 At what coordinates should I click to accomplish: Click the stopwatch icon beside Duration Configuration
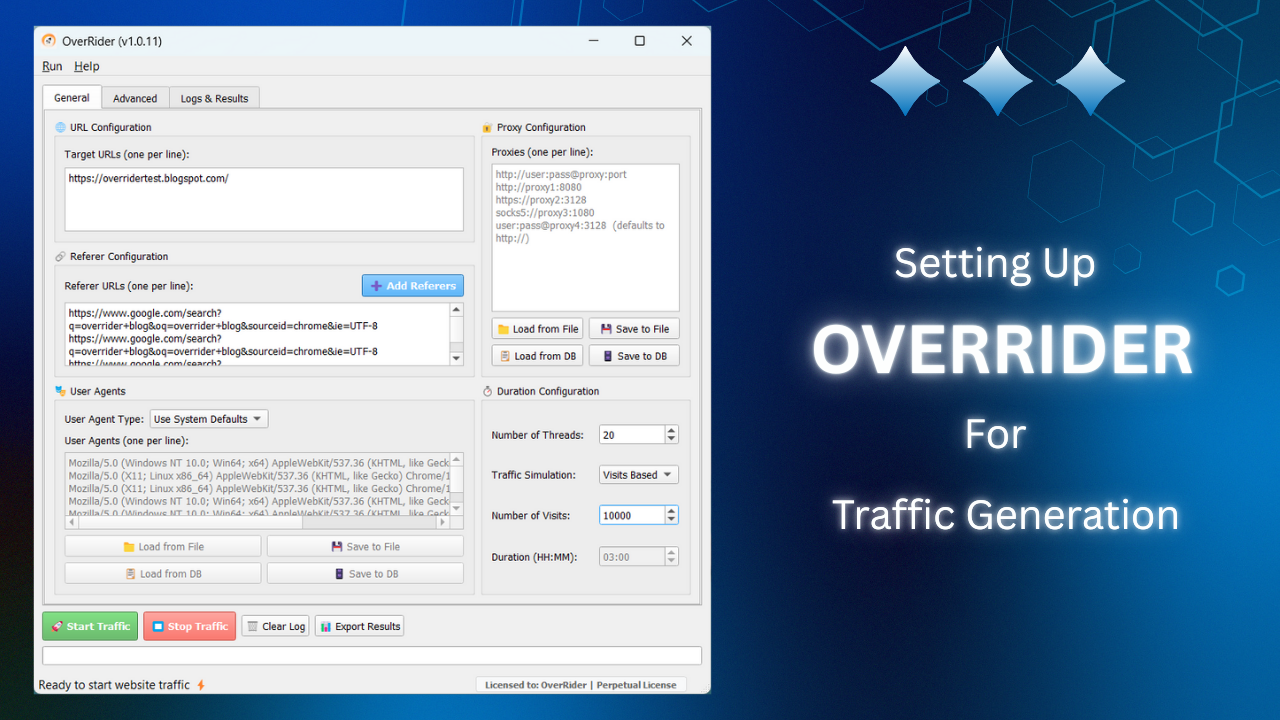[486, 391]
